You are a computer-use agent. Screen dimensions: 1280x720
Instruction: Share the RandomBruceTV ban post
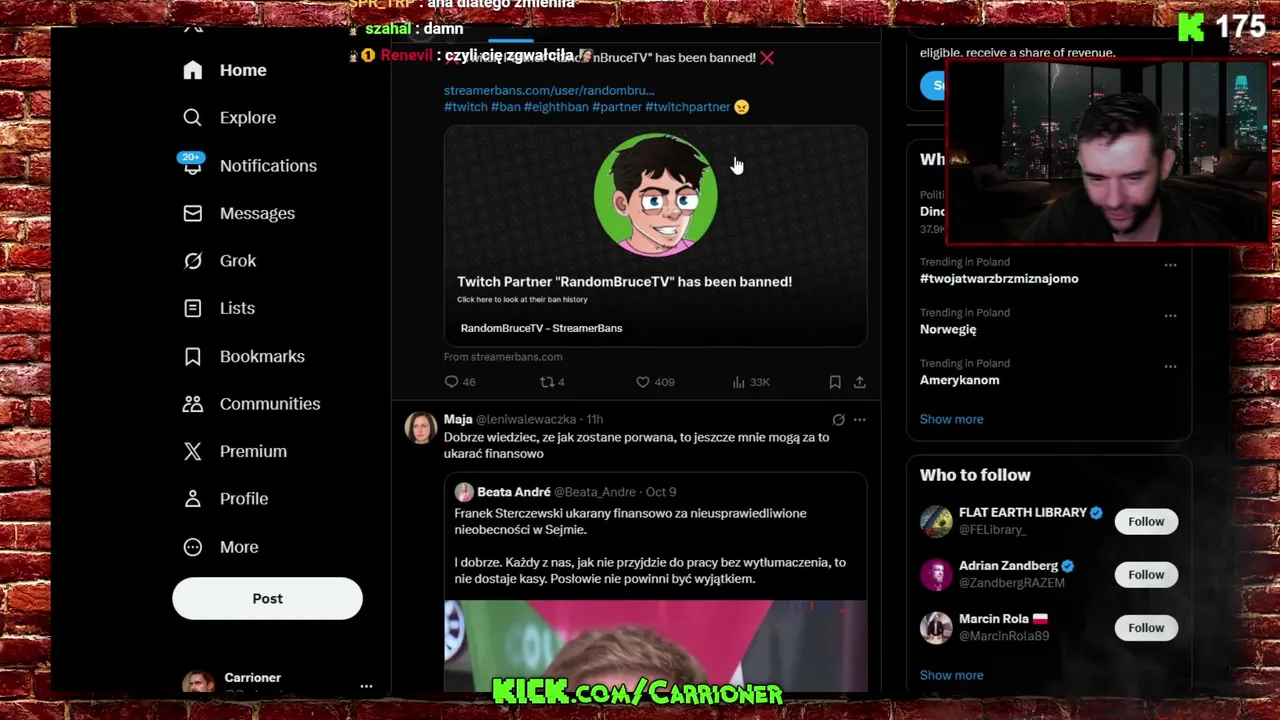coord(859,382)
